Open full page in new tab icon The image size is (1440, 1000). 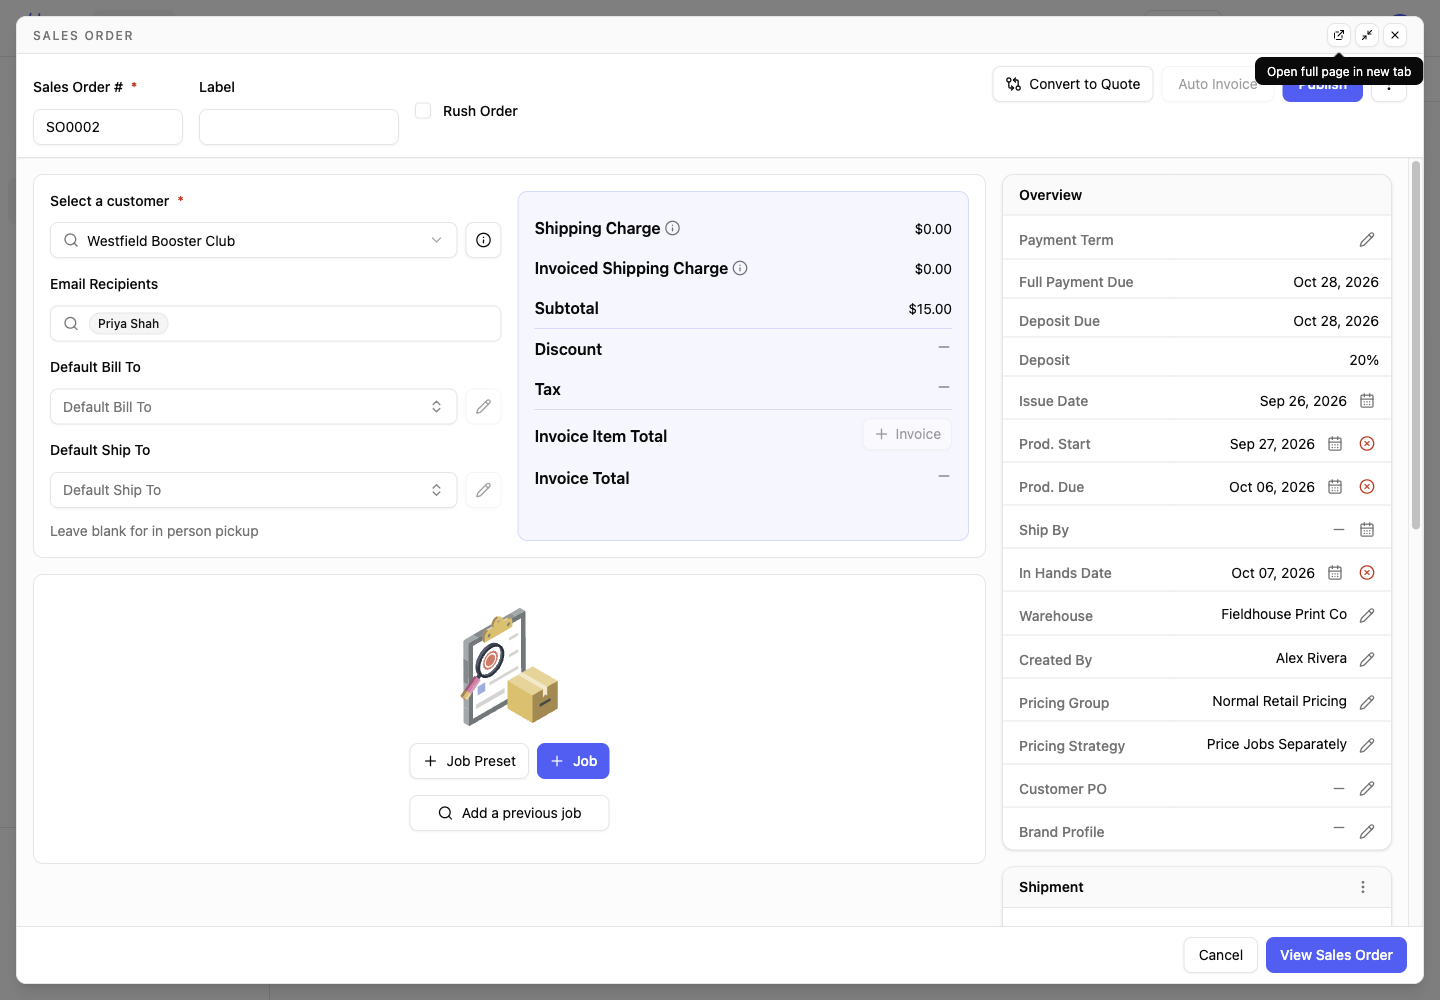[1339, 35]
